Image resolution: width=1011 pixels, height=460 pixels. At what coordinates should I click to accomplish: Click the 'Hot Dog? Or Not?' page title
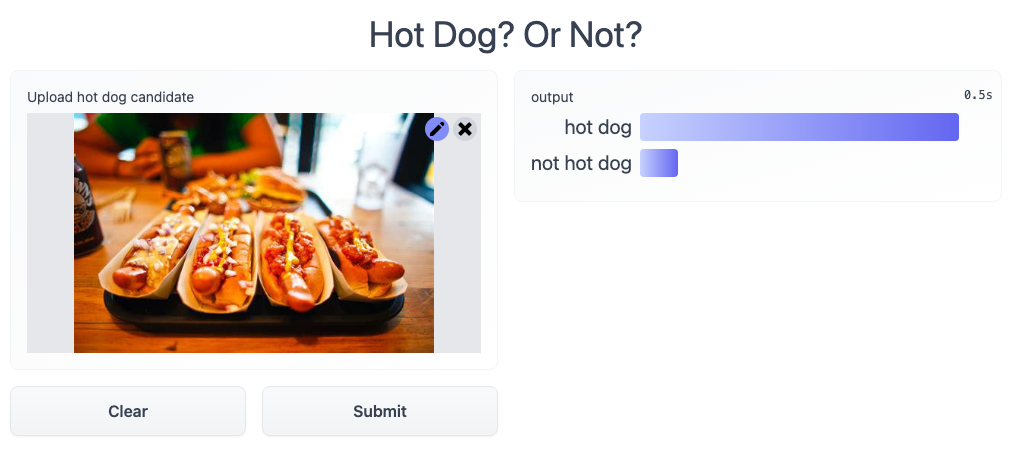tap(506, 35)
